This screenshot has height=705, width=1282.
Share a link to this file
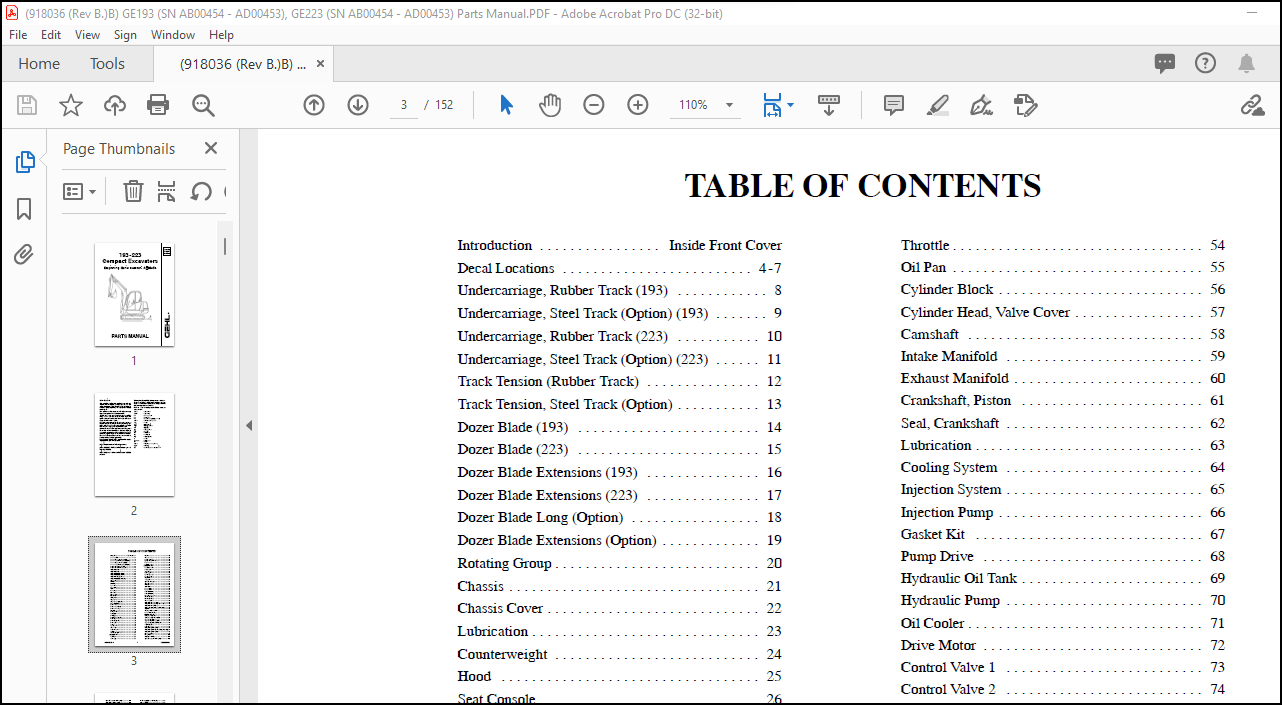1252,105
